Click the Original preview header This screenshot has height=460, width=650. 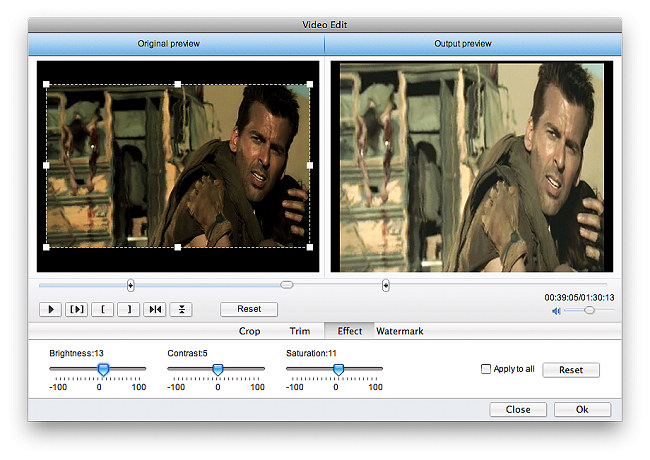click(x=168, y=44)
